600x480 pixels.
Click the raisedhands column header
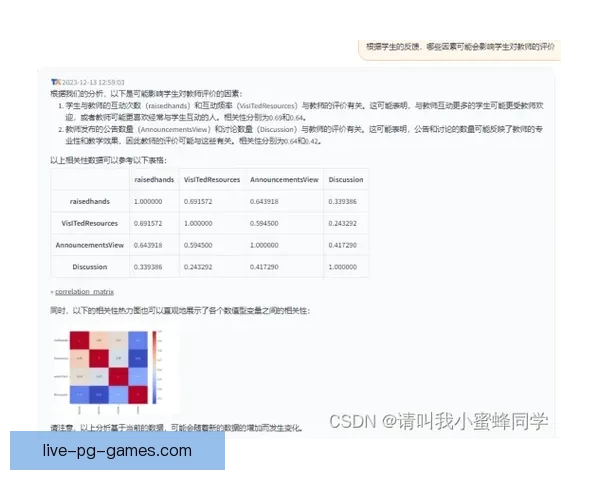click(154, 180)
